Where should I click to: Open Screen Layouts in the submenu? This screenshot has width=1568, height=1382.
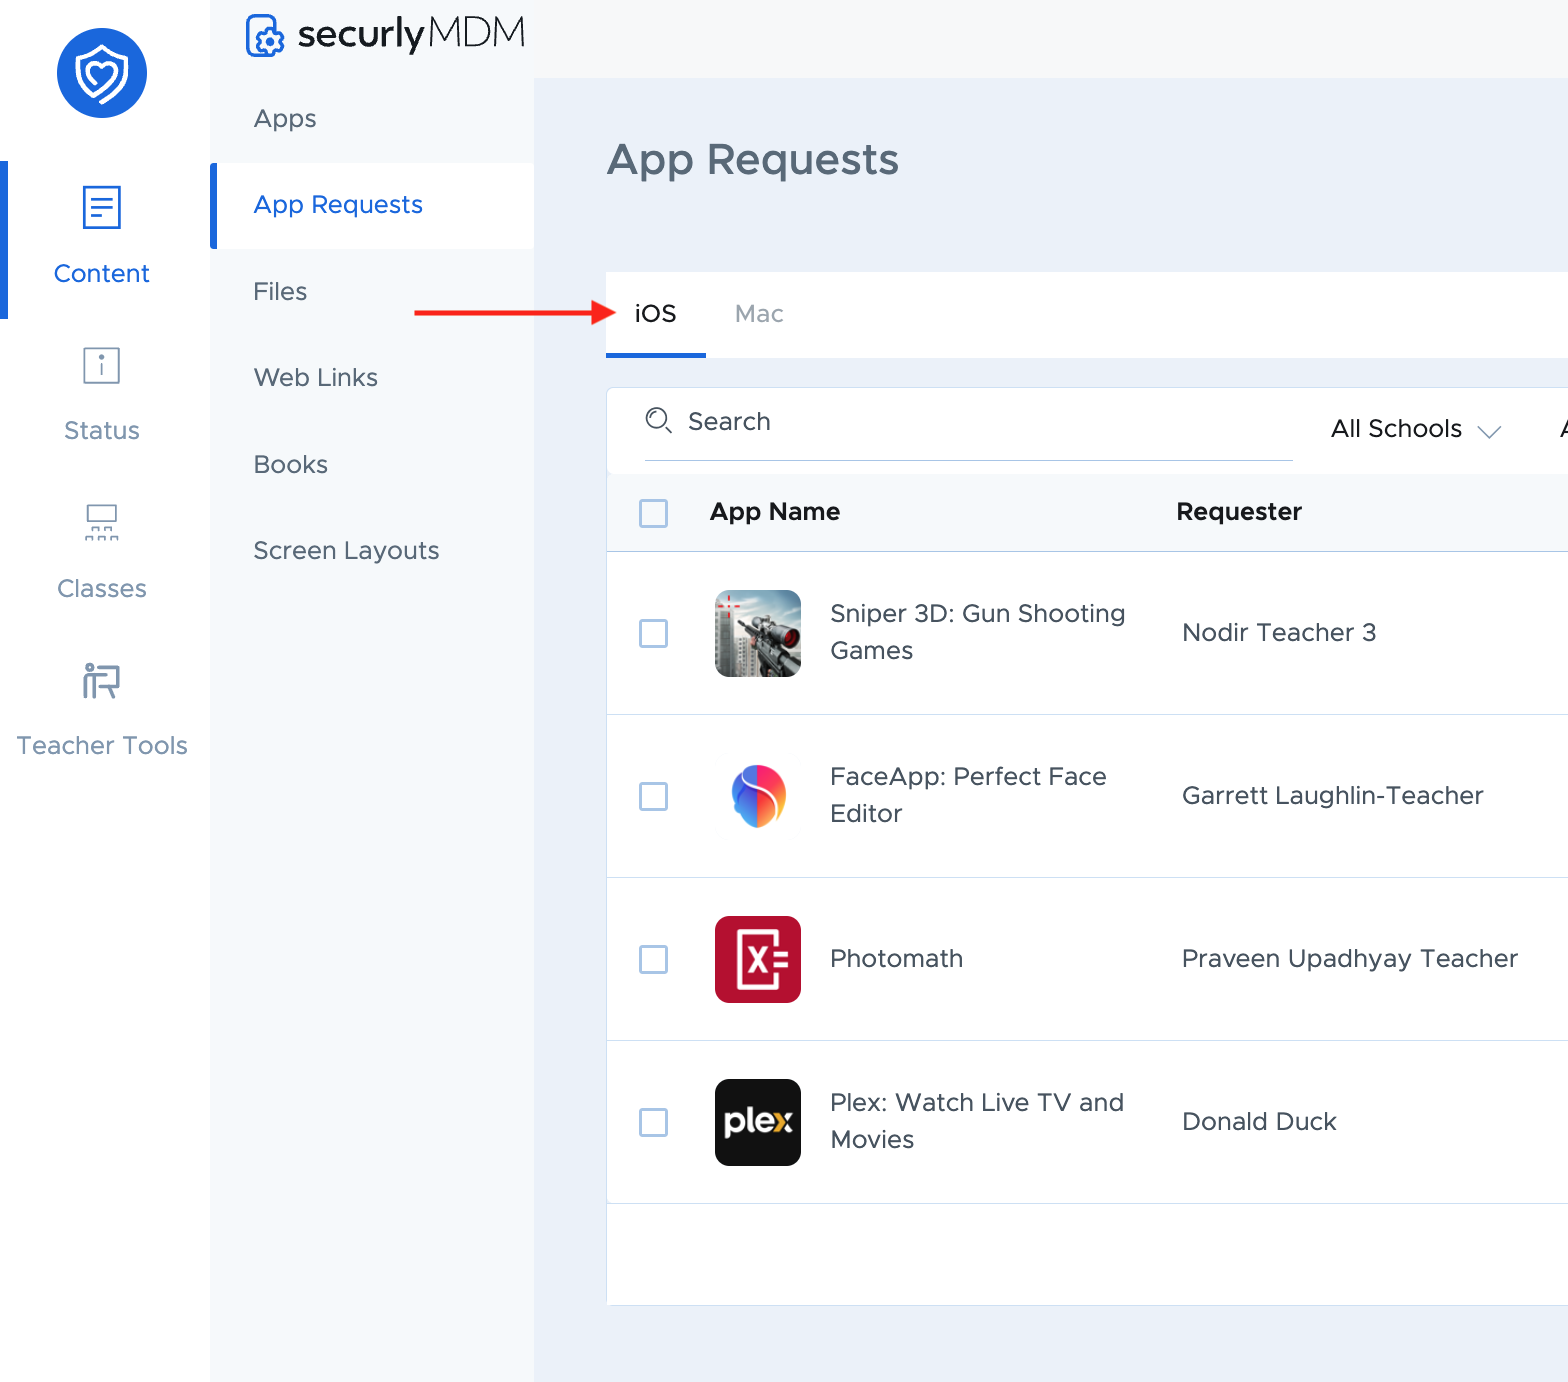pos(346,550)
